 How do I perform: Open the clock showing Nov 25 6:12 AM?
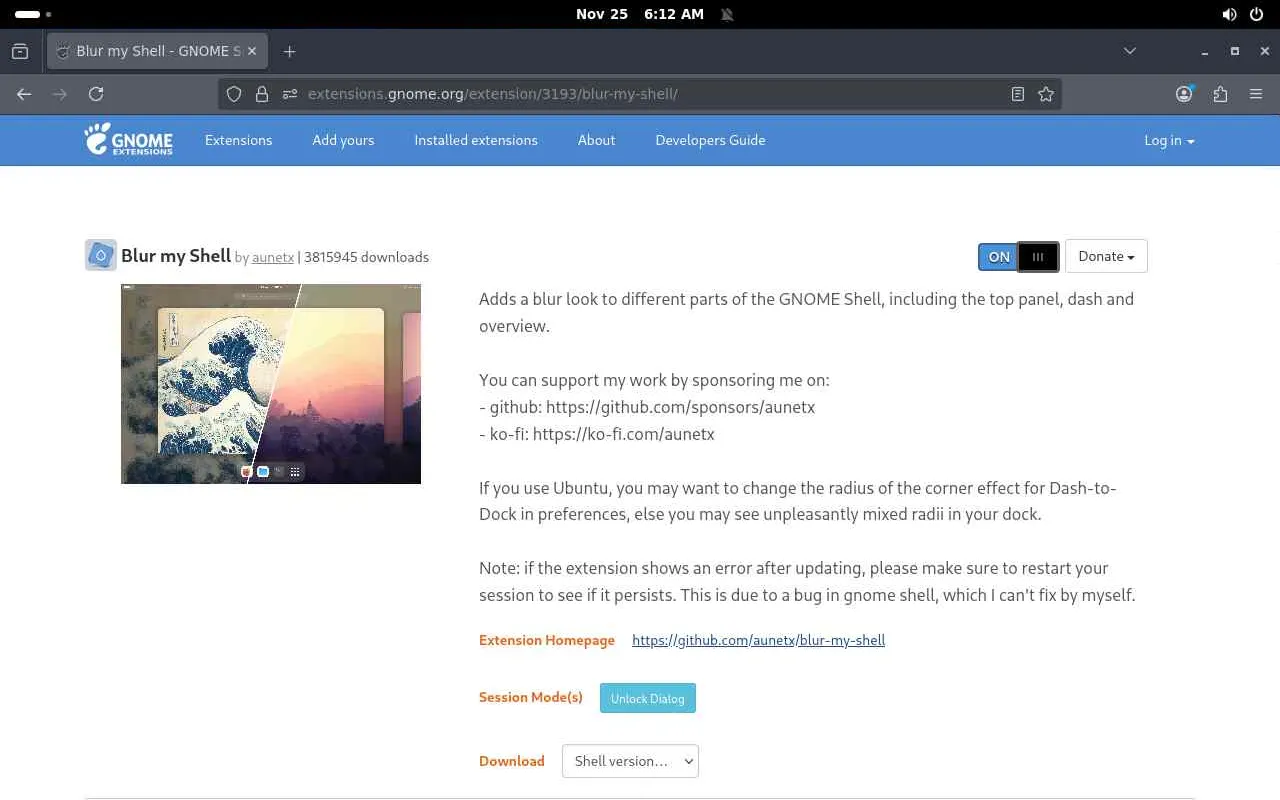click(x=640, y=14)
